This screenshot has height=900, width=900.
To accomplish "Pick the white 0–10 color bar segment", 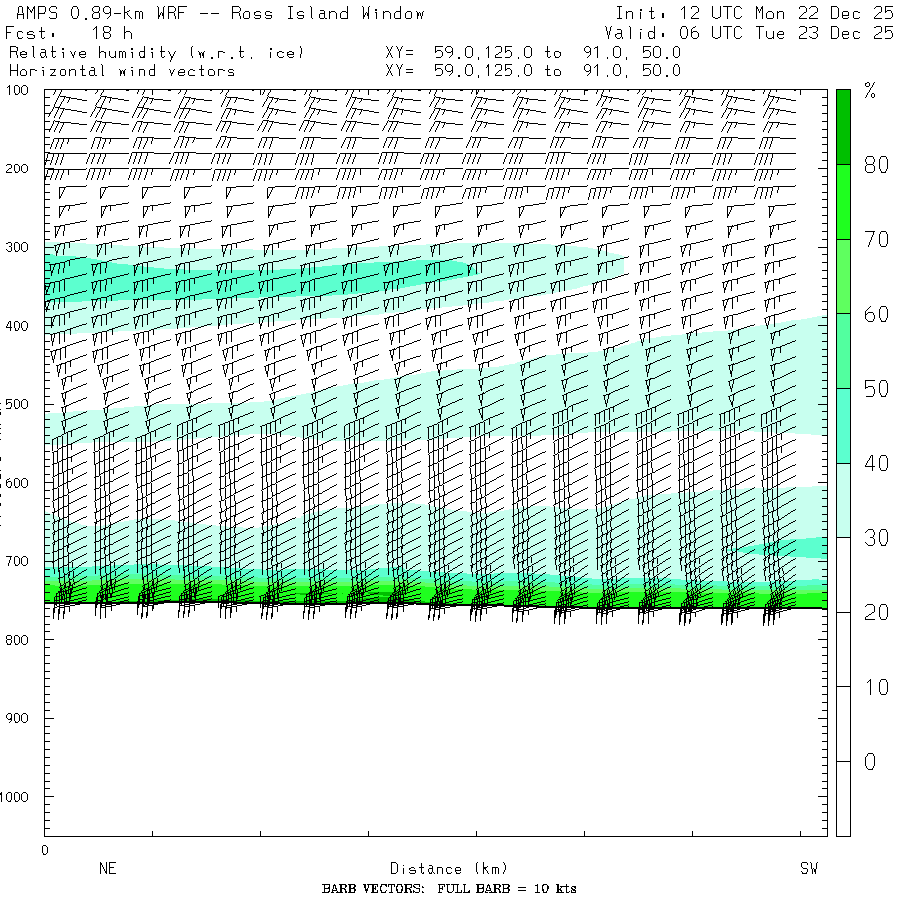I will coord(843,724).
